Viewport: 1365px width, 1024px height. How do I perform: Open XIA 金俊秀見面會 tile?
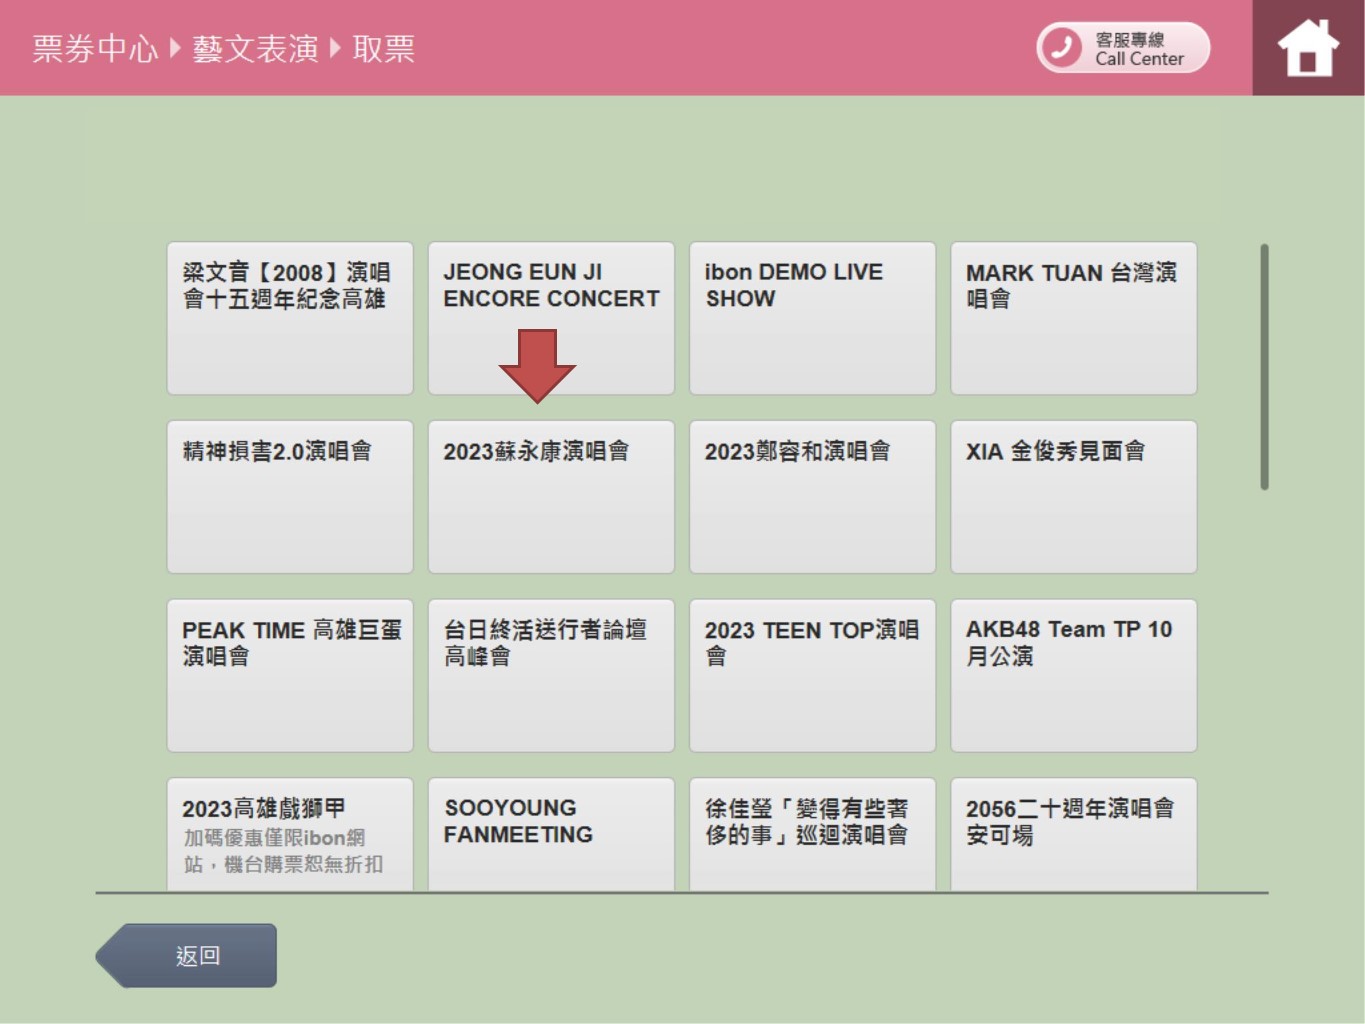tap(1074, 497)
